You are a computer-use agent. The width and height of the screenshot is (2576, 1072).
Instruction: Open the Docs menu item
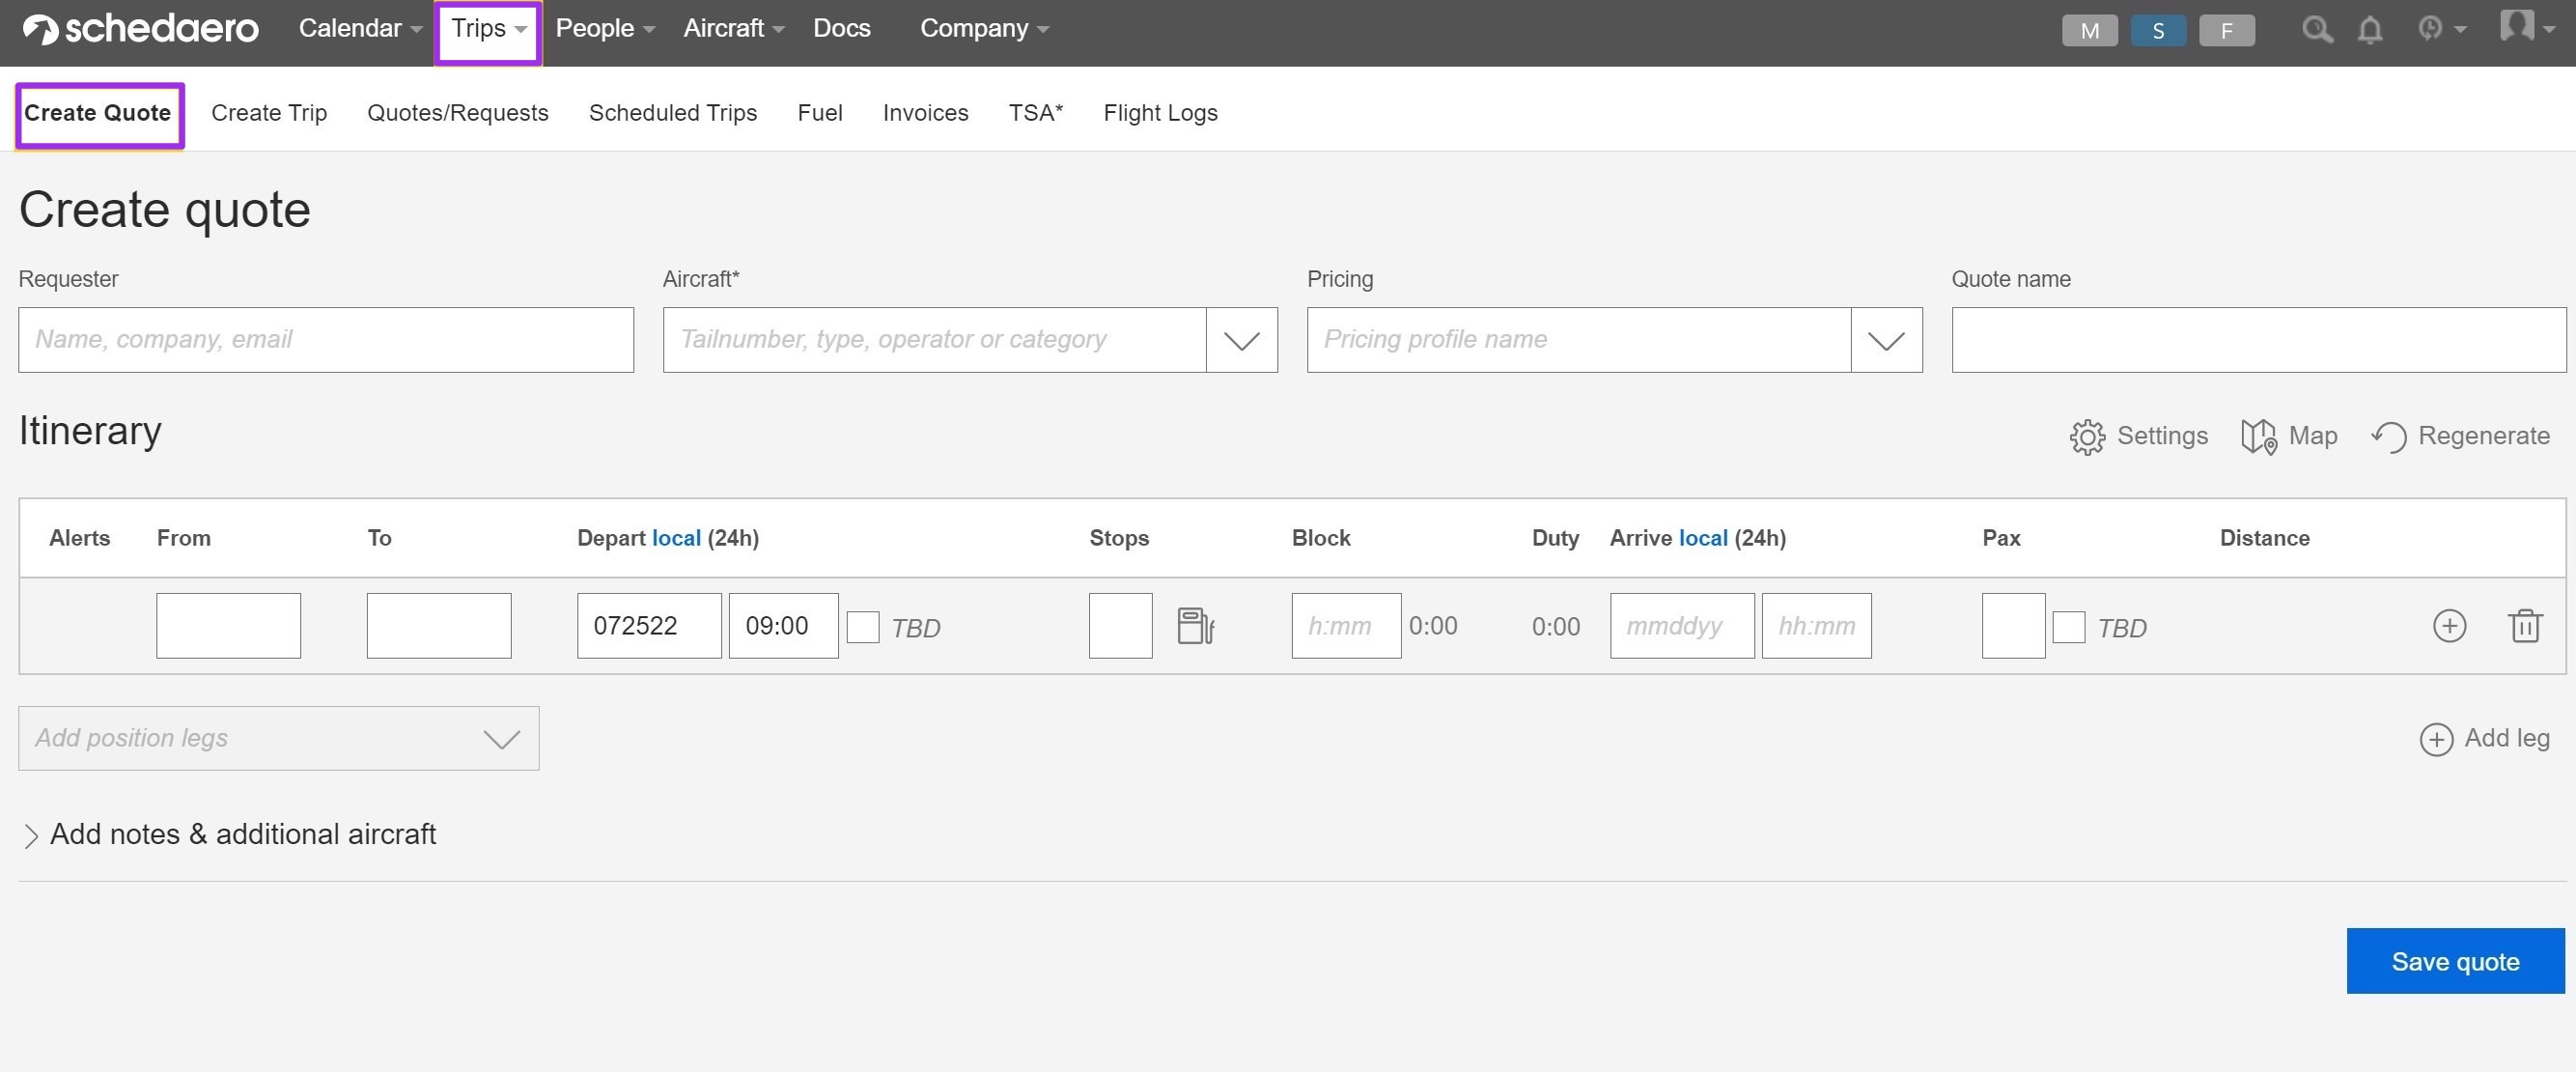pos(841,28)
